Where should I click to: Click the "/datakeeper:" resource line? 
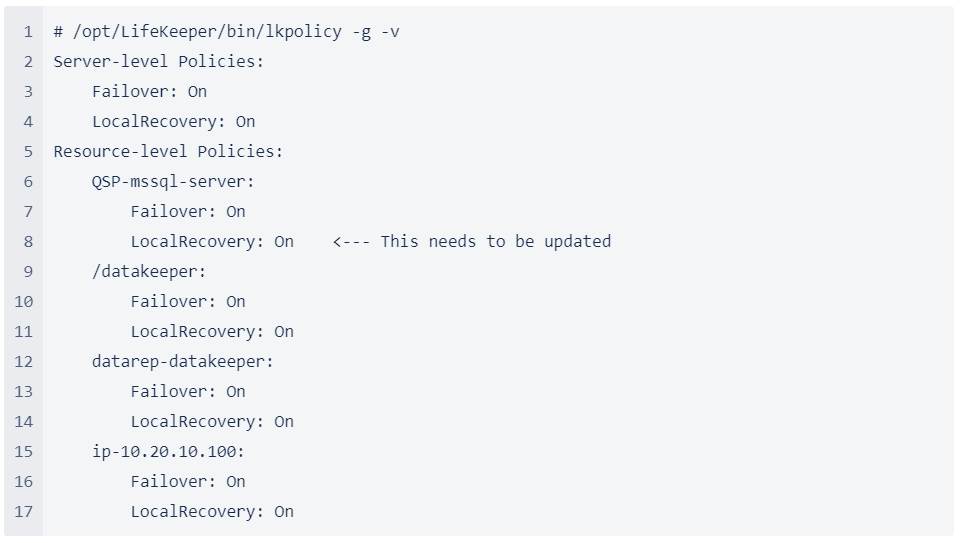(149, 271)
